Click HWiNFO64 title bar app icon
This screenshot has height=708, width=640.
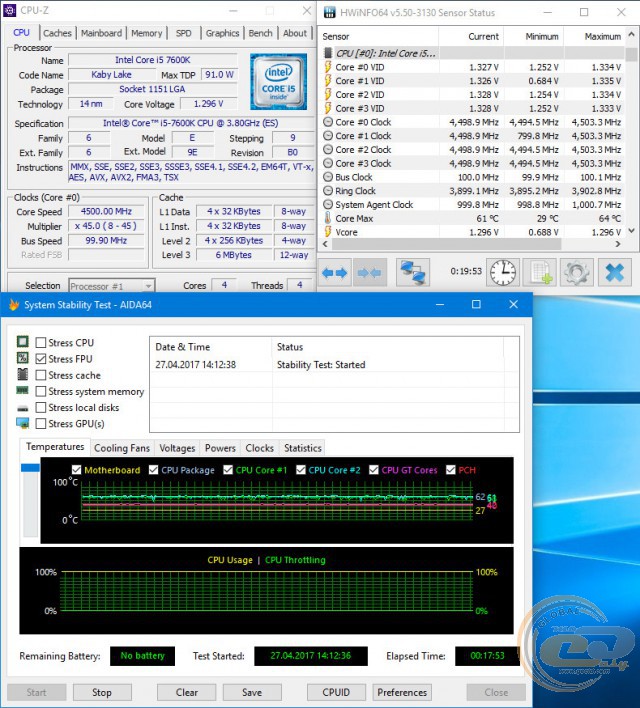pyautogui.click(x=330, y=13)
